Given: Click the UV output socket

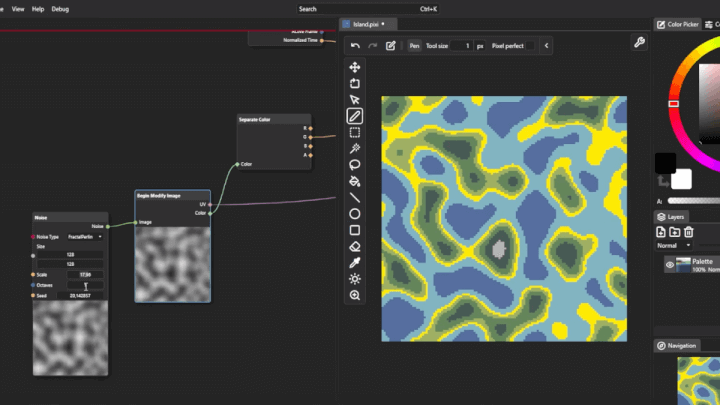Looking at the screenshot, I should 210,204.
